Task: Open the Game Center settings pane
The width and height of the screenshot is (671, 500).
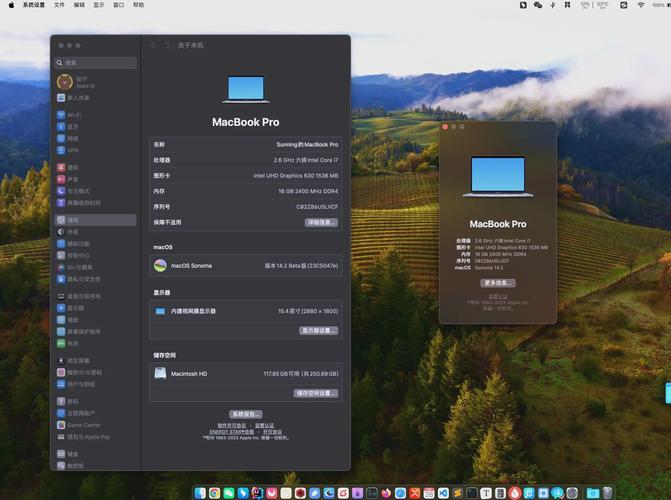Action: tap(84, 425)
